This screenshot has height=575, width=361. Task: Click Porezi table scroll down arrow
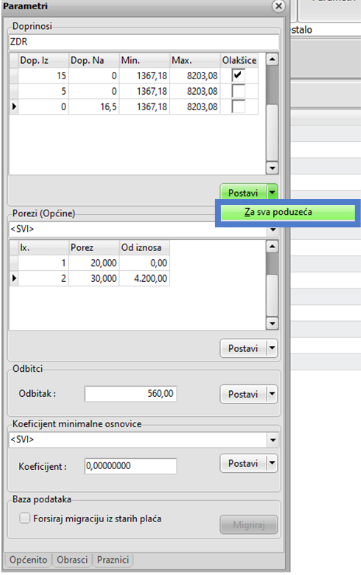[x=272, y=323]
